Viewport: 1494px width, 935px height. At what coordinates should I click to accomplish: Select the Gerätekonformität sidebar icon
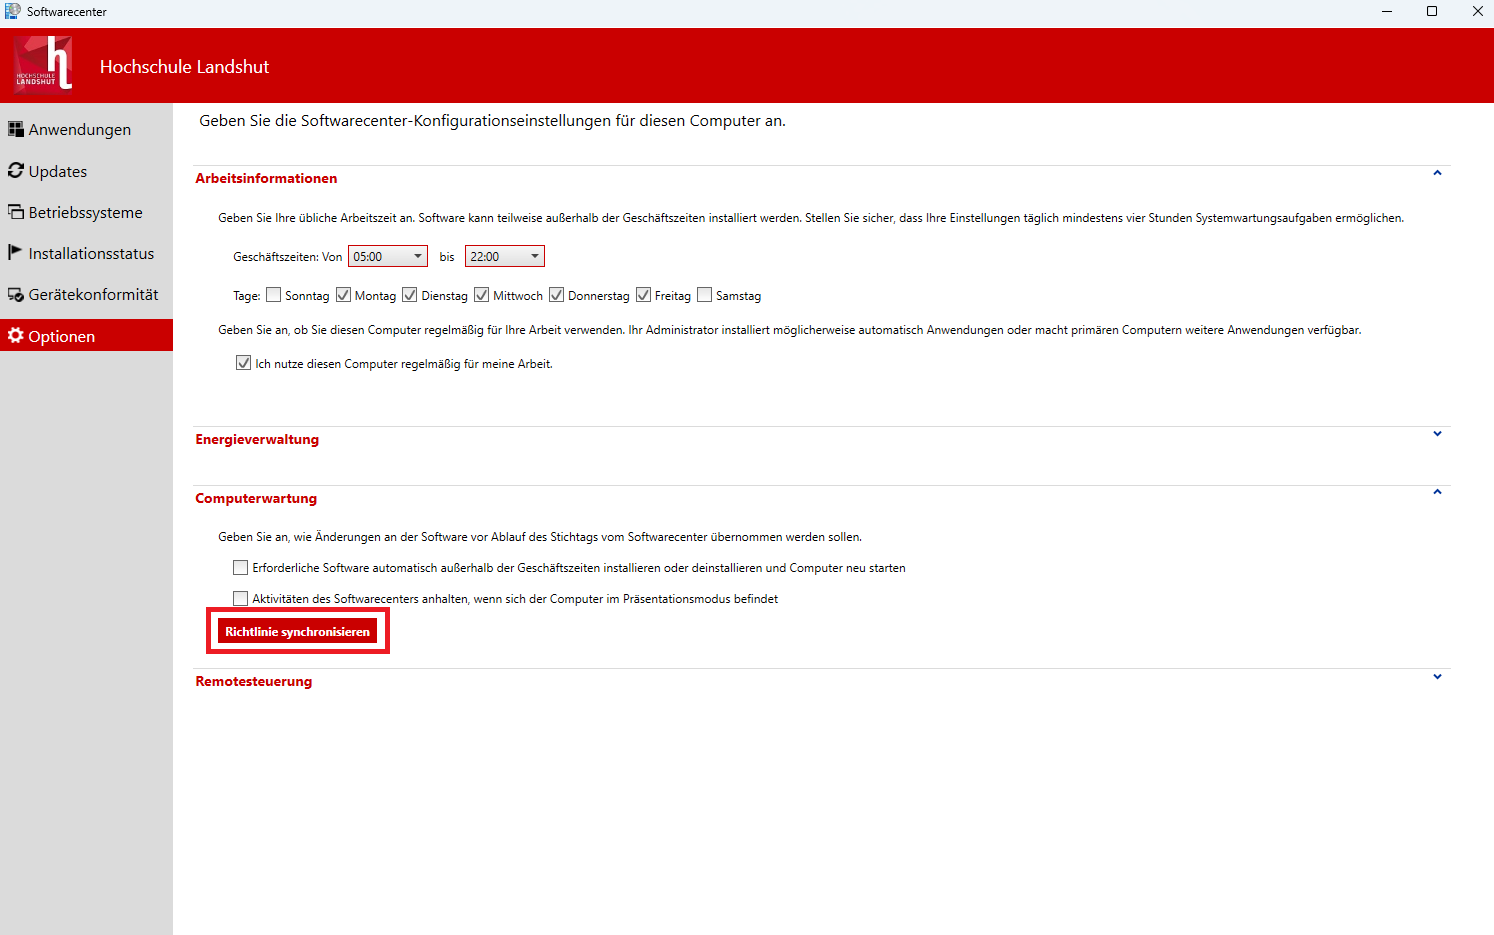(x=15, y=294)
